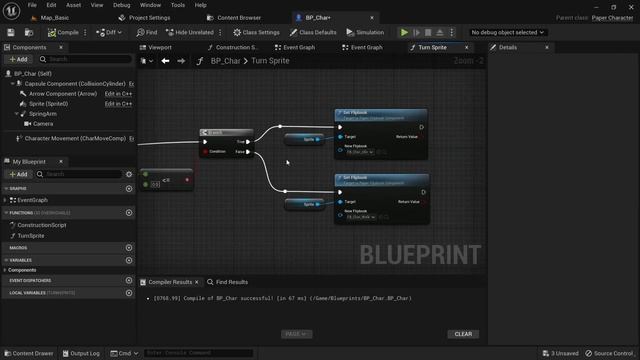The height and width of the screenshot is (360, 640).
Task: Select the Arrow Component row
Action: click(63, 93)
